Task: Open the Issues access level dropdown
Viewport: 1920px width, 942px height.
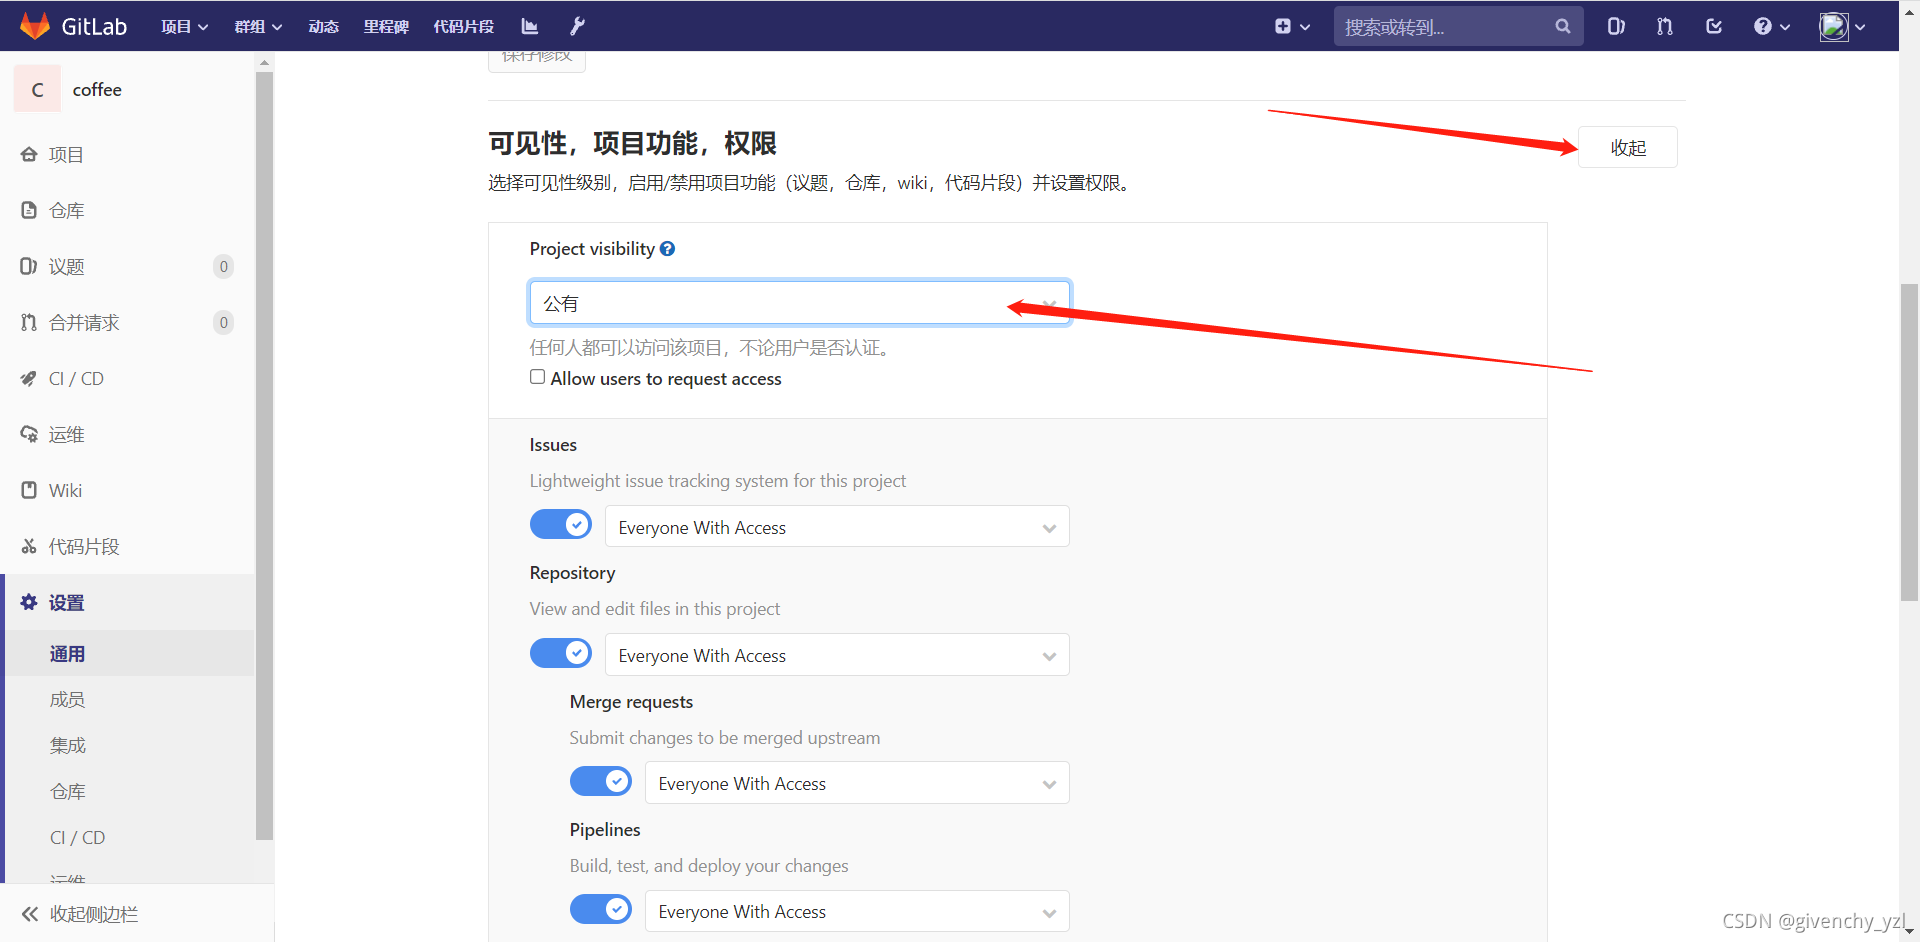Action: pos(837,527)
